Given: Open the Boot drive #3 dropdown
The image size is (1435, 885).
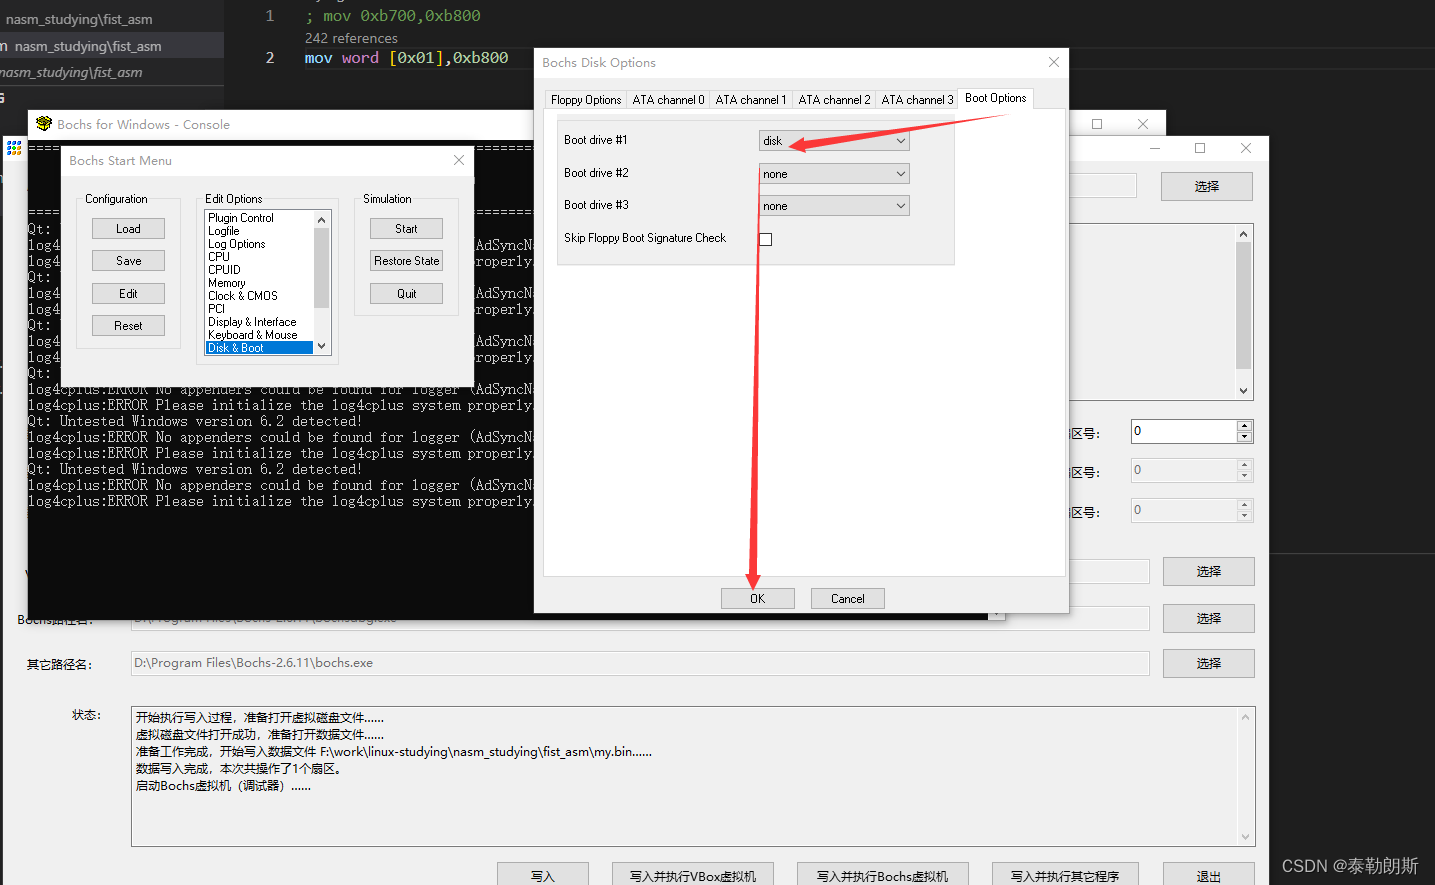Looking at the screenshot, I should pyautogui.click(x=834, y=206).
